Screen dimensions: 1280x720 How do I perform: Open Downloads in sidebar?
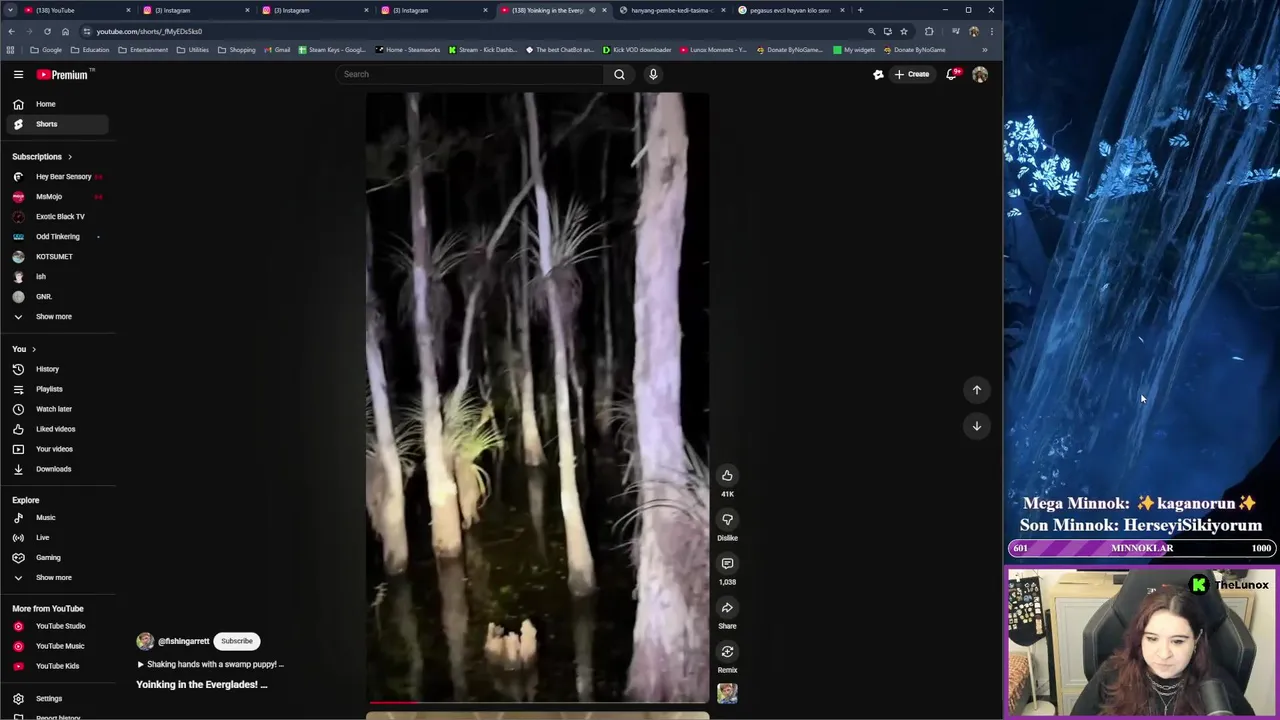point(57,469)
